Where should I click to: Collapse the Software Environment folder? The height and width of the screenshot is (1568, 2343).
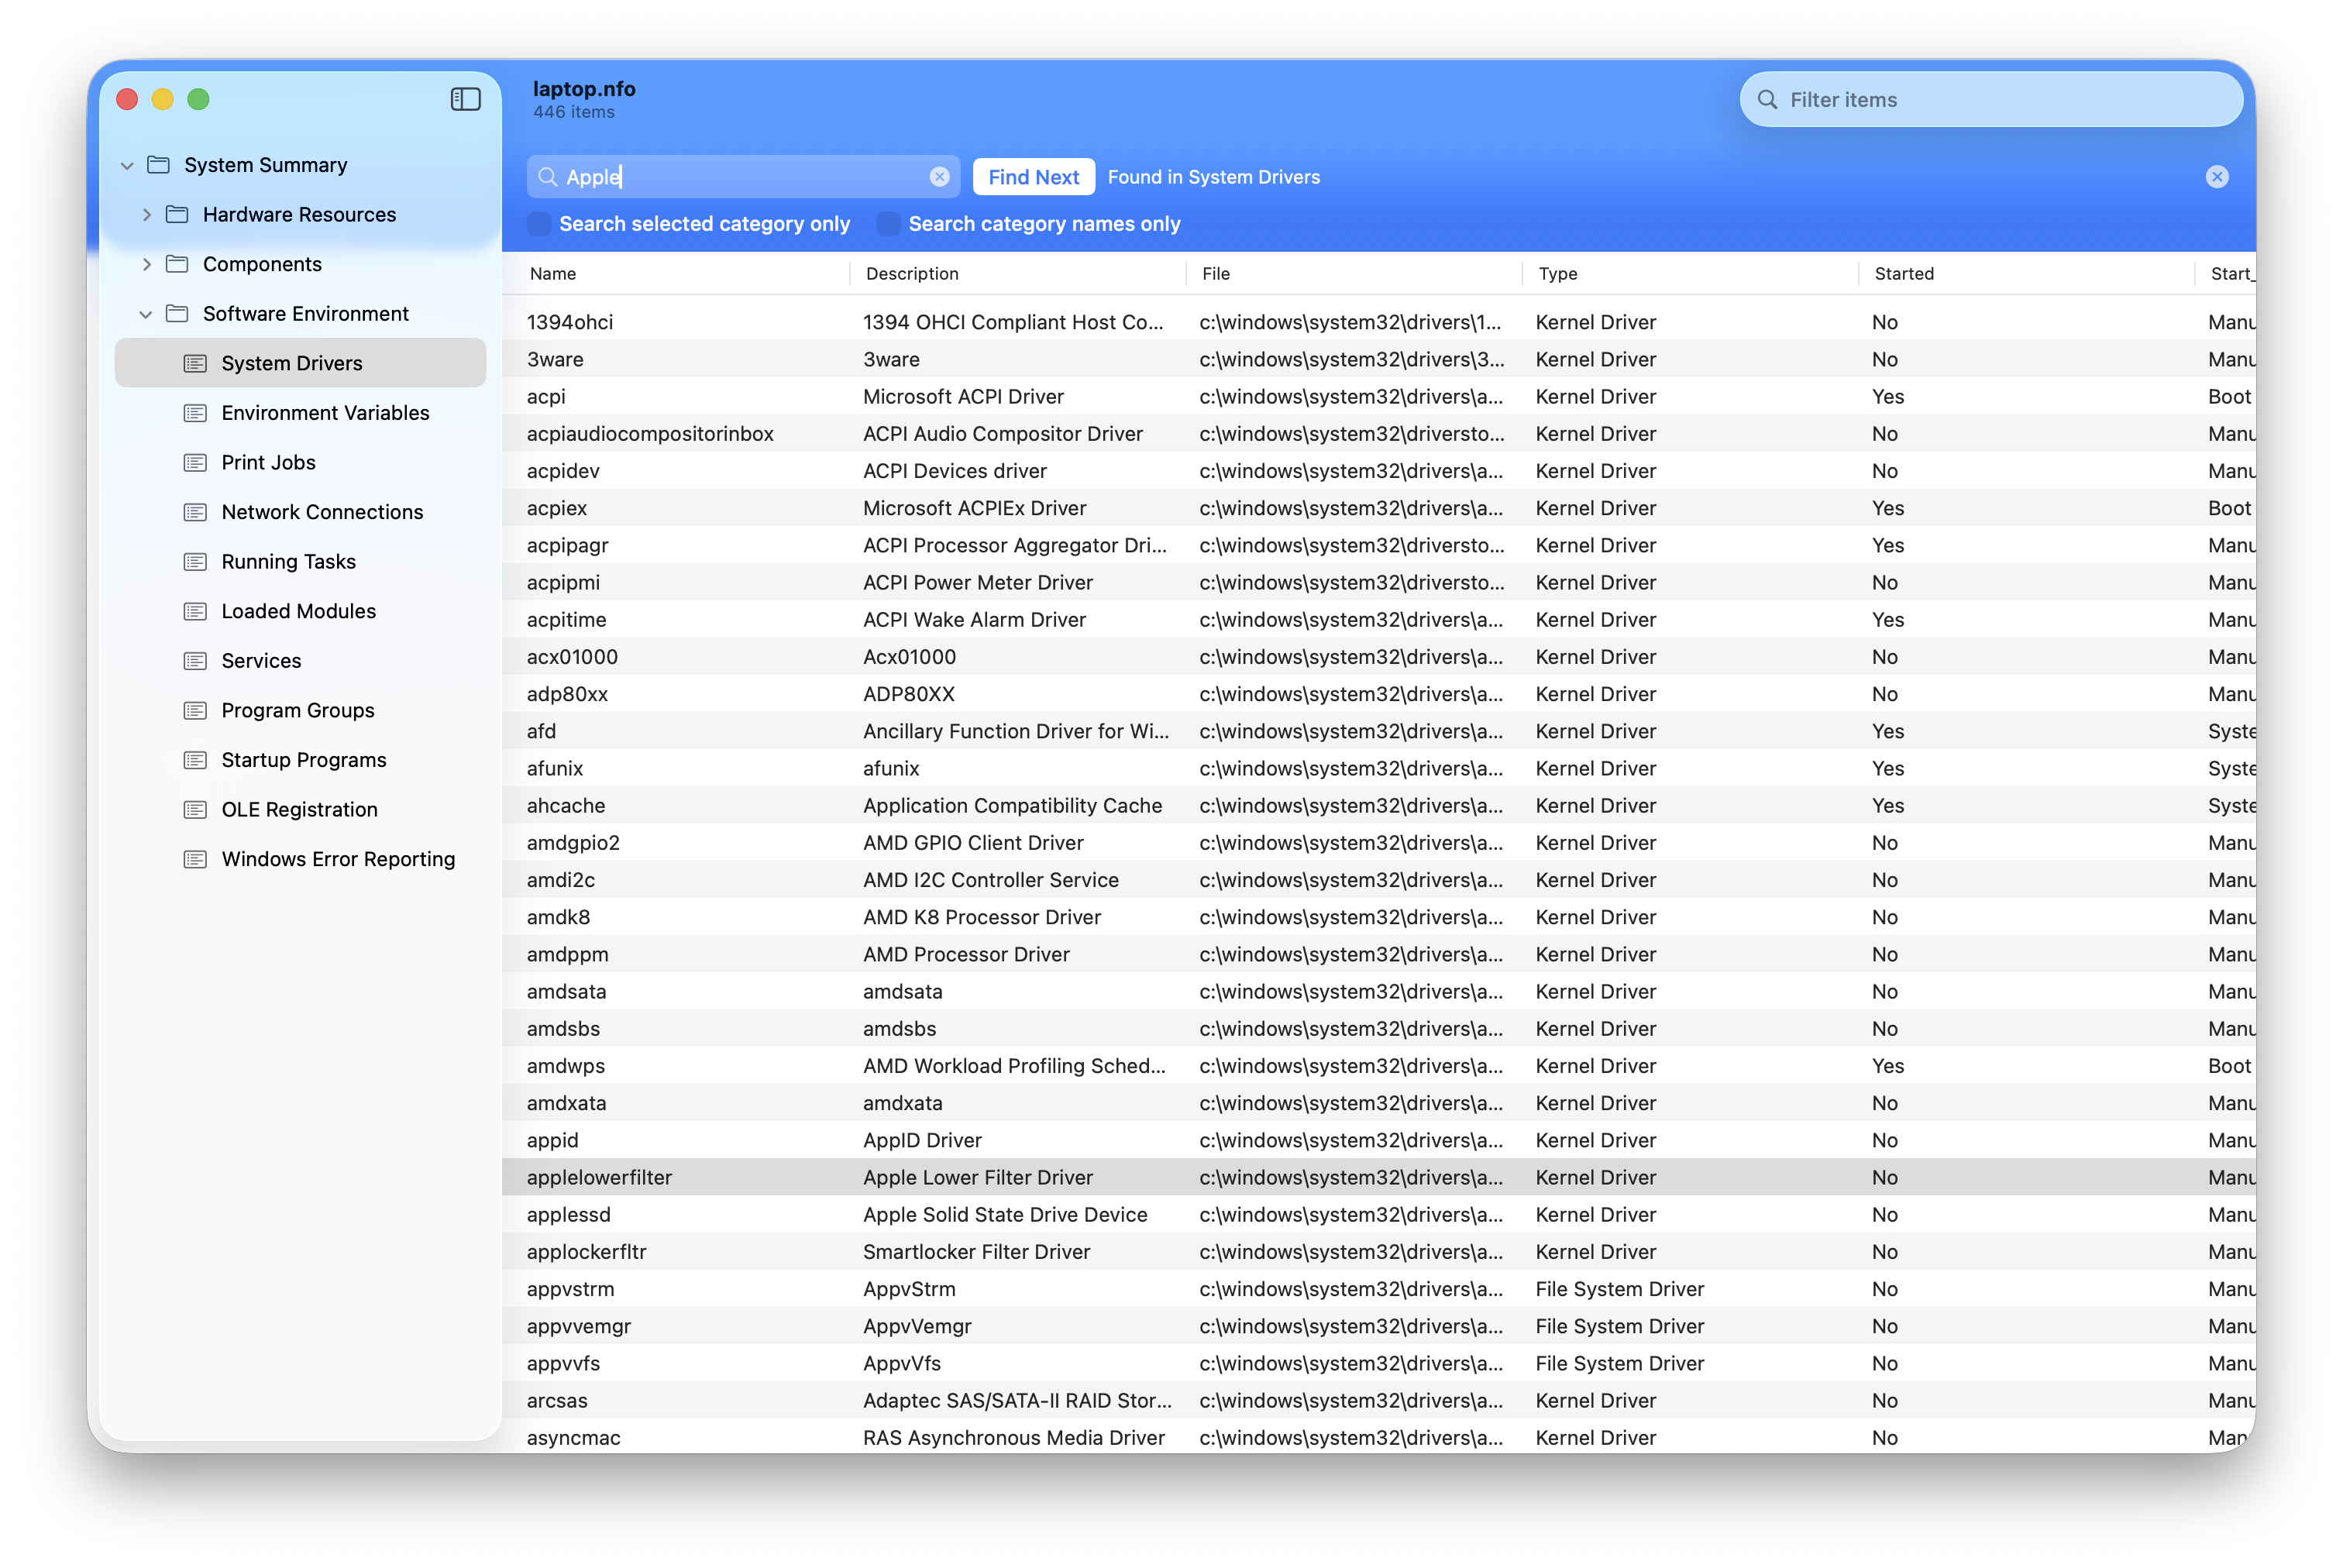tap(146, 314)
